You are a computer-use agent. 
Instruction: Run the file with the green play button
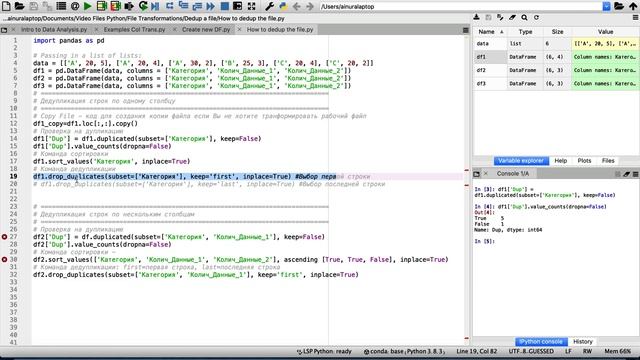(x=88, y=6)
